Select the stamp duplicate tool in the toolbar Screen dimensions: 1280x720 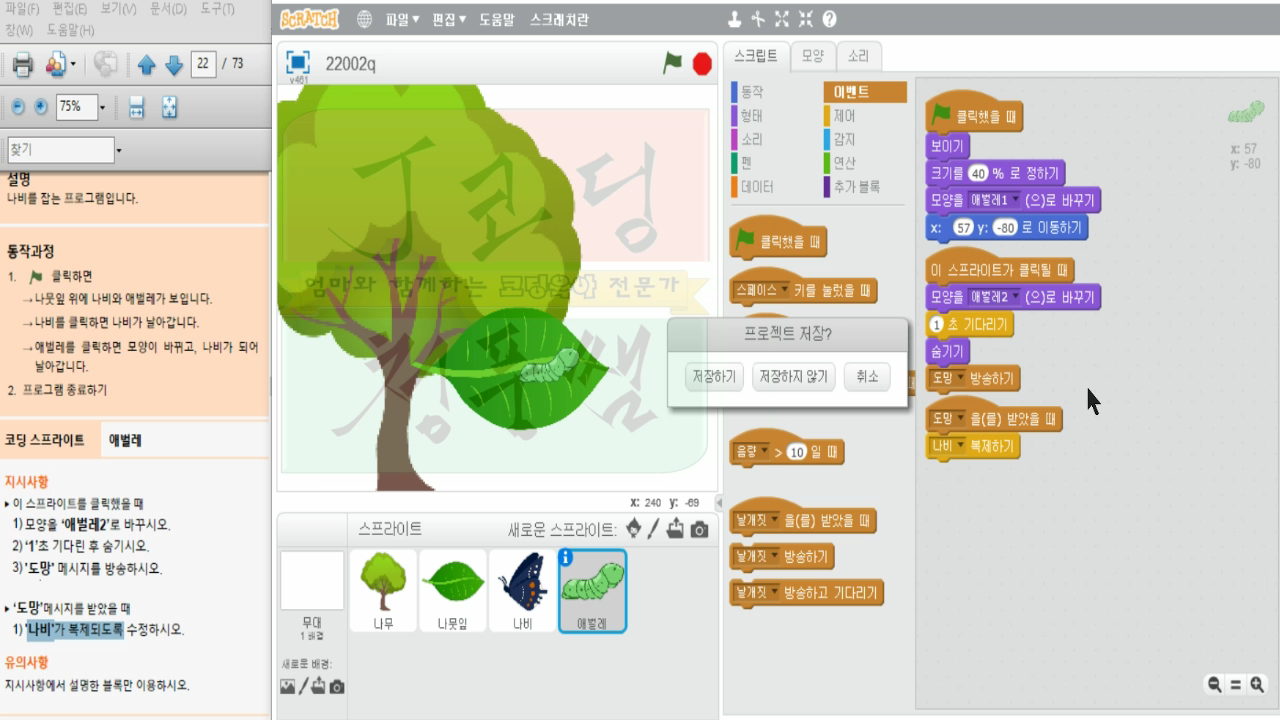735,17
